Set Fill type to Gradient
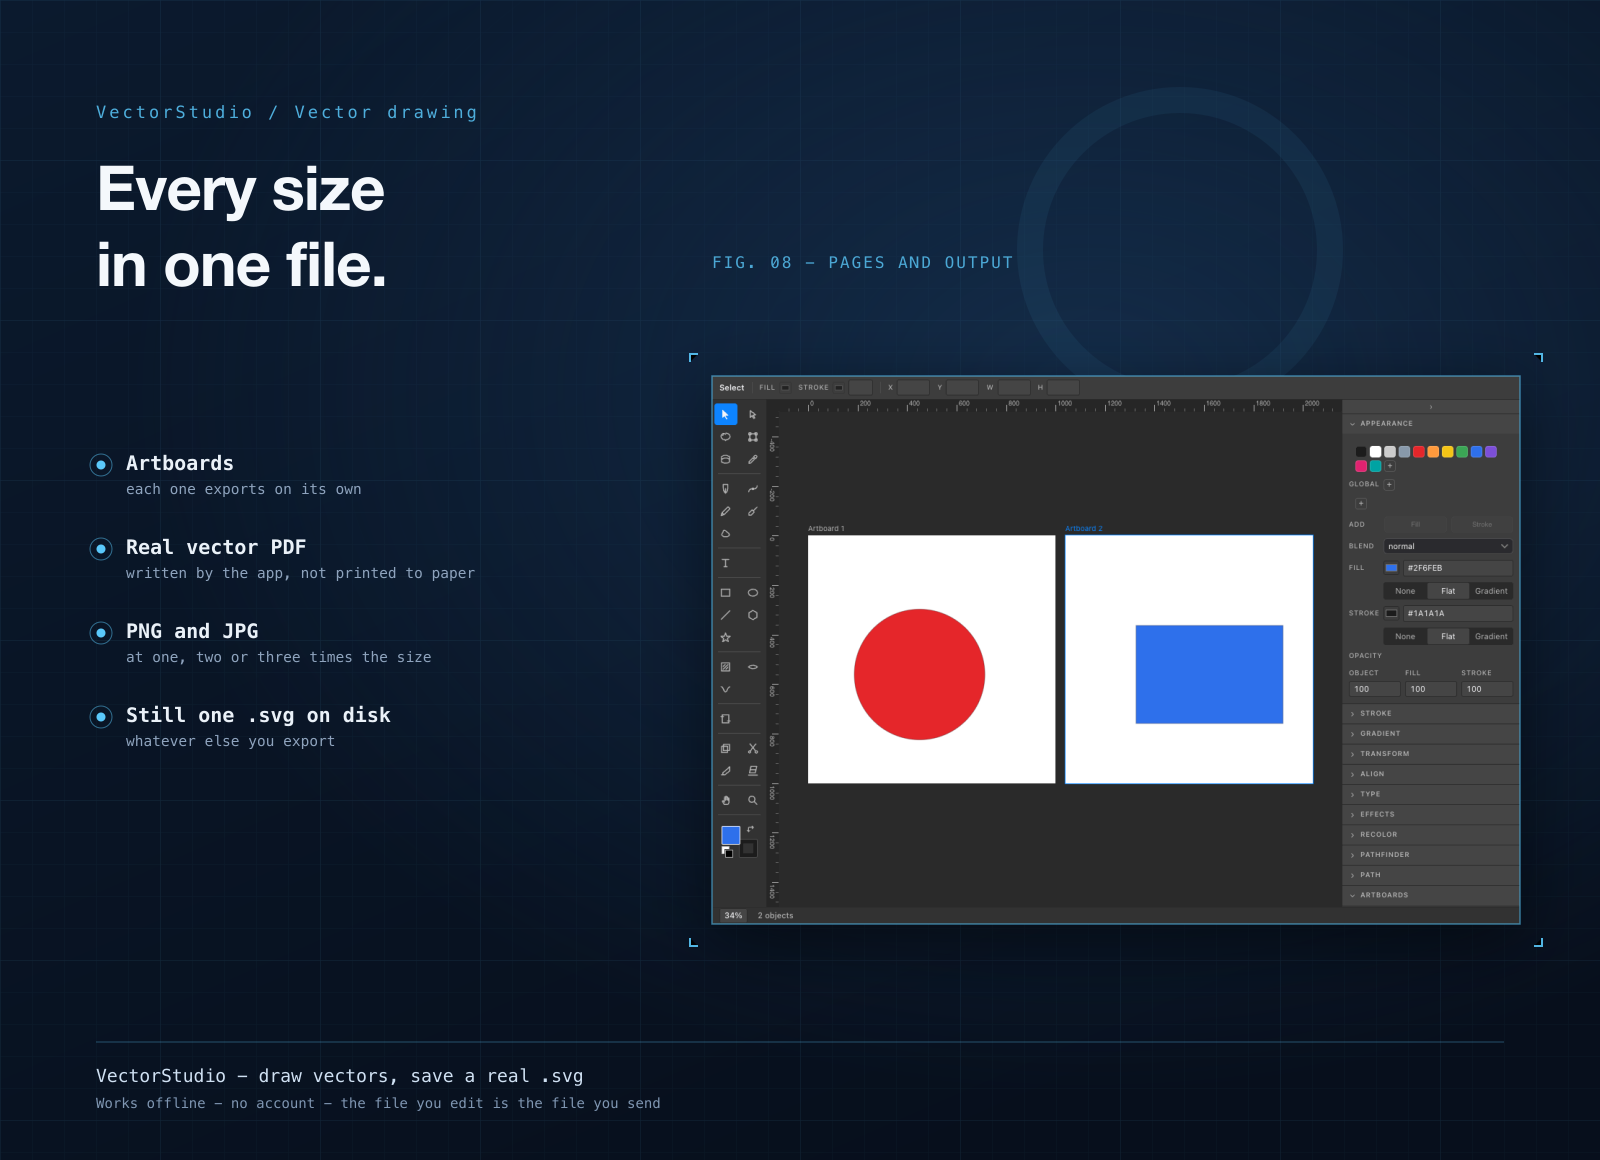 pyautogui.click(x=1491, y=591)
